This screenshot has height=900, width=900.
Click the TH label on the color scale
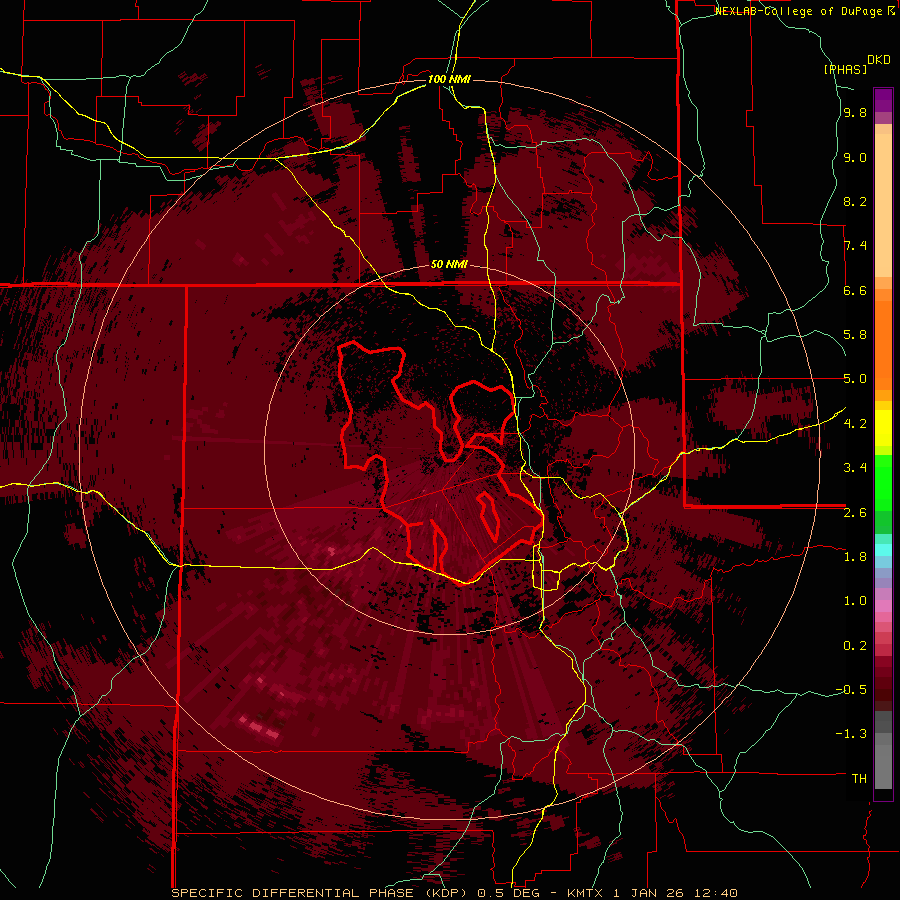(x=859, y=779)
